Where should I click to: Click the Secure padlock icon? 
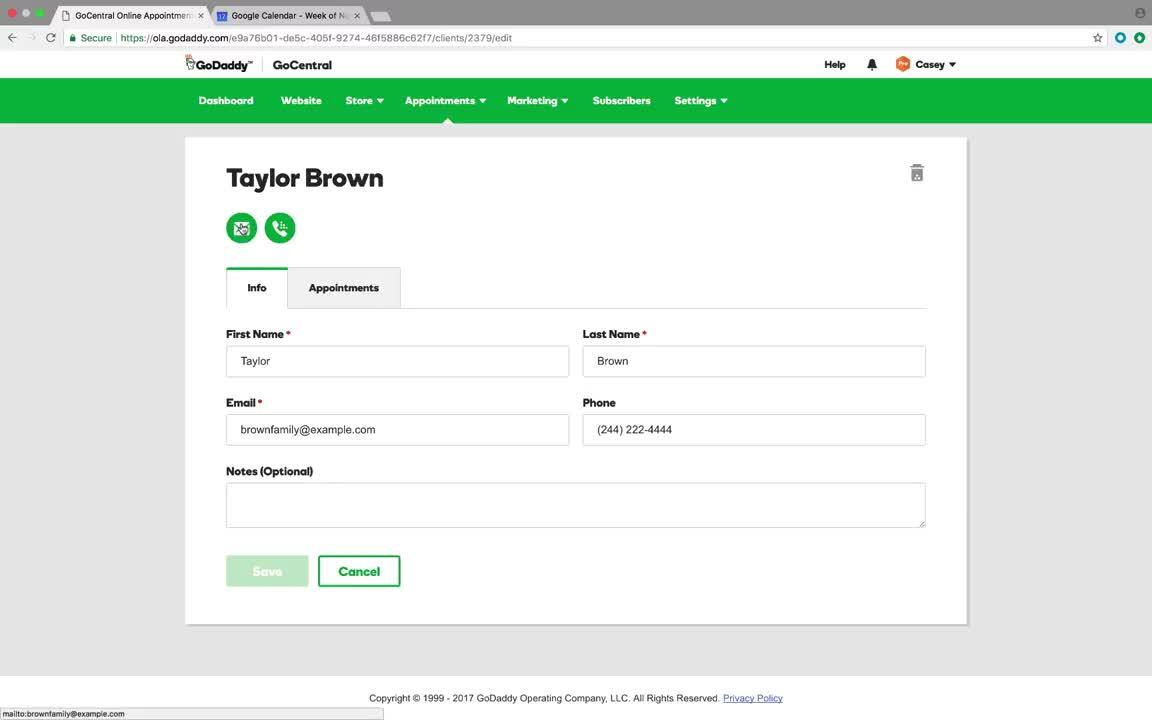(72, 37)
